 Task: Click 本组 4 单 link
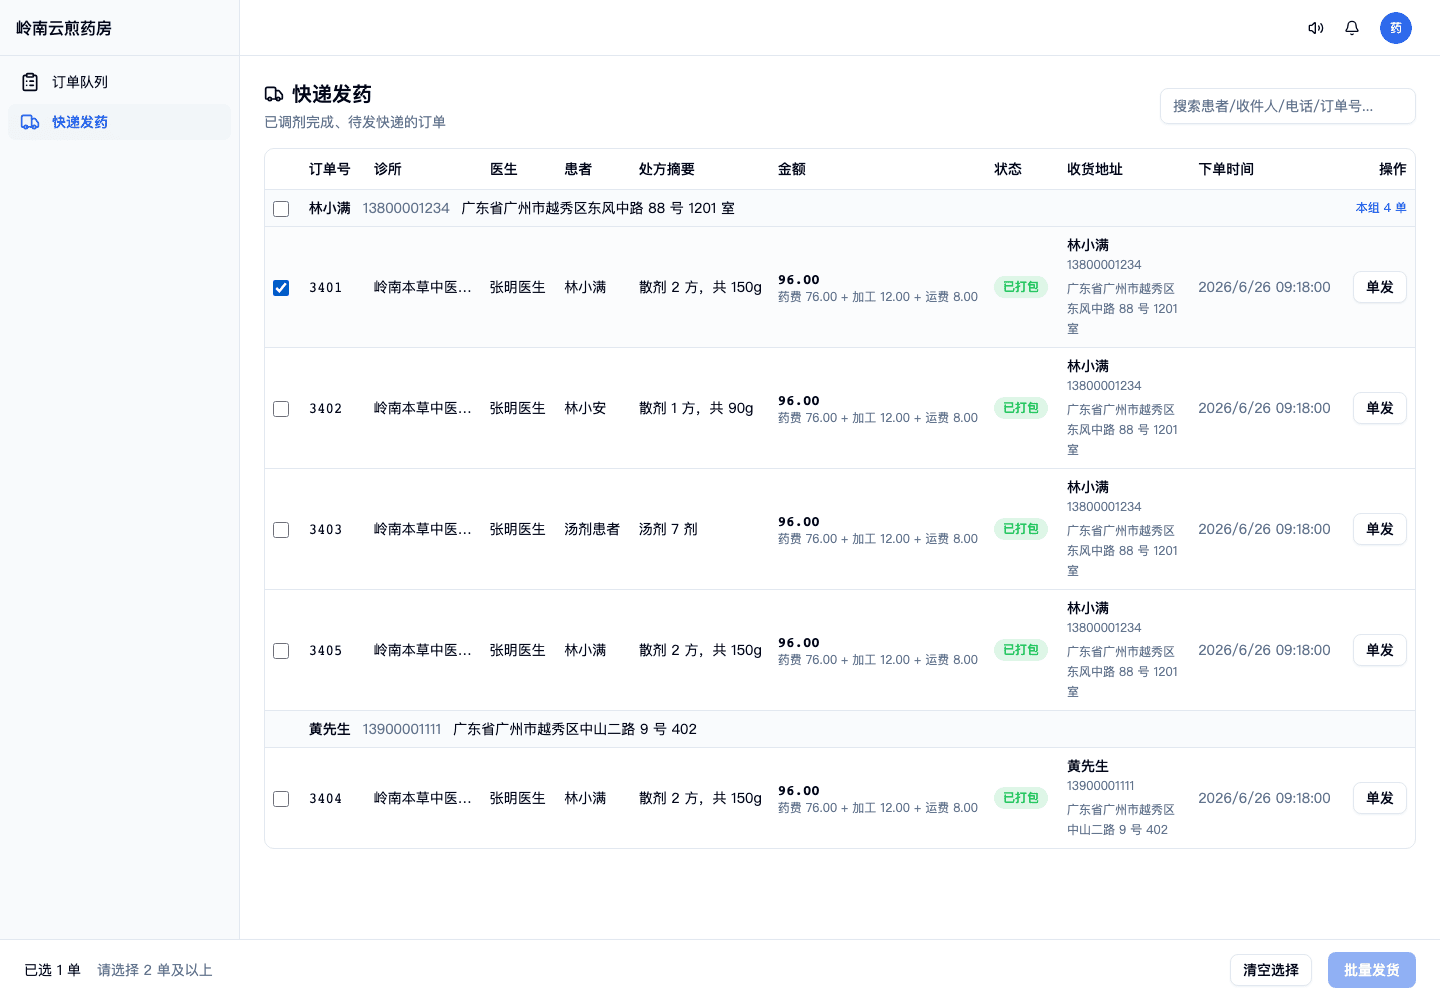[x=1381, y=208]
